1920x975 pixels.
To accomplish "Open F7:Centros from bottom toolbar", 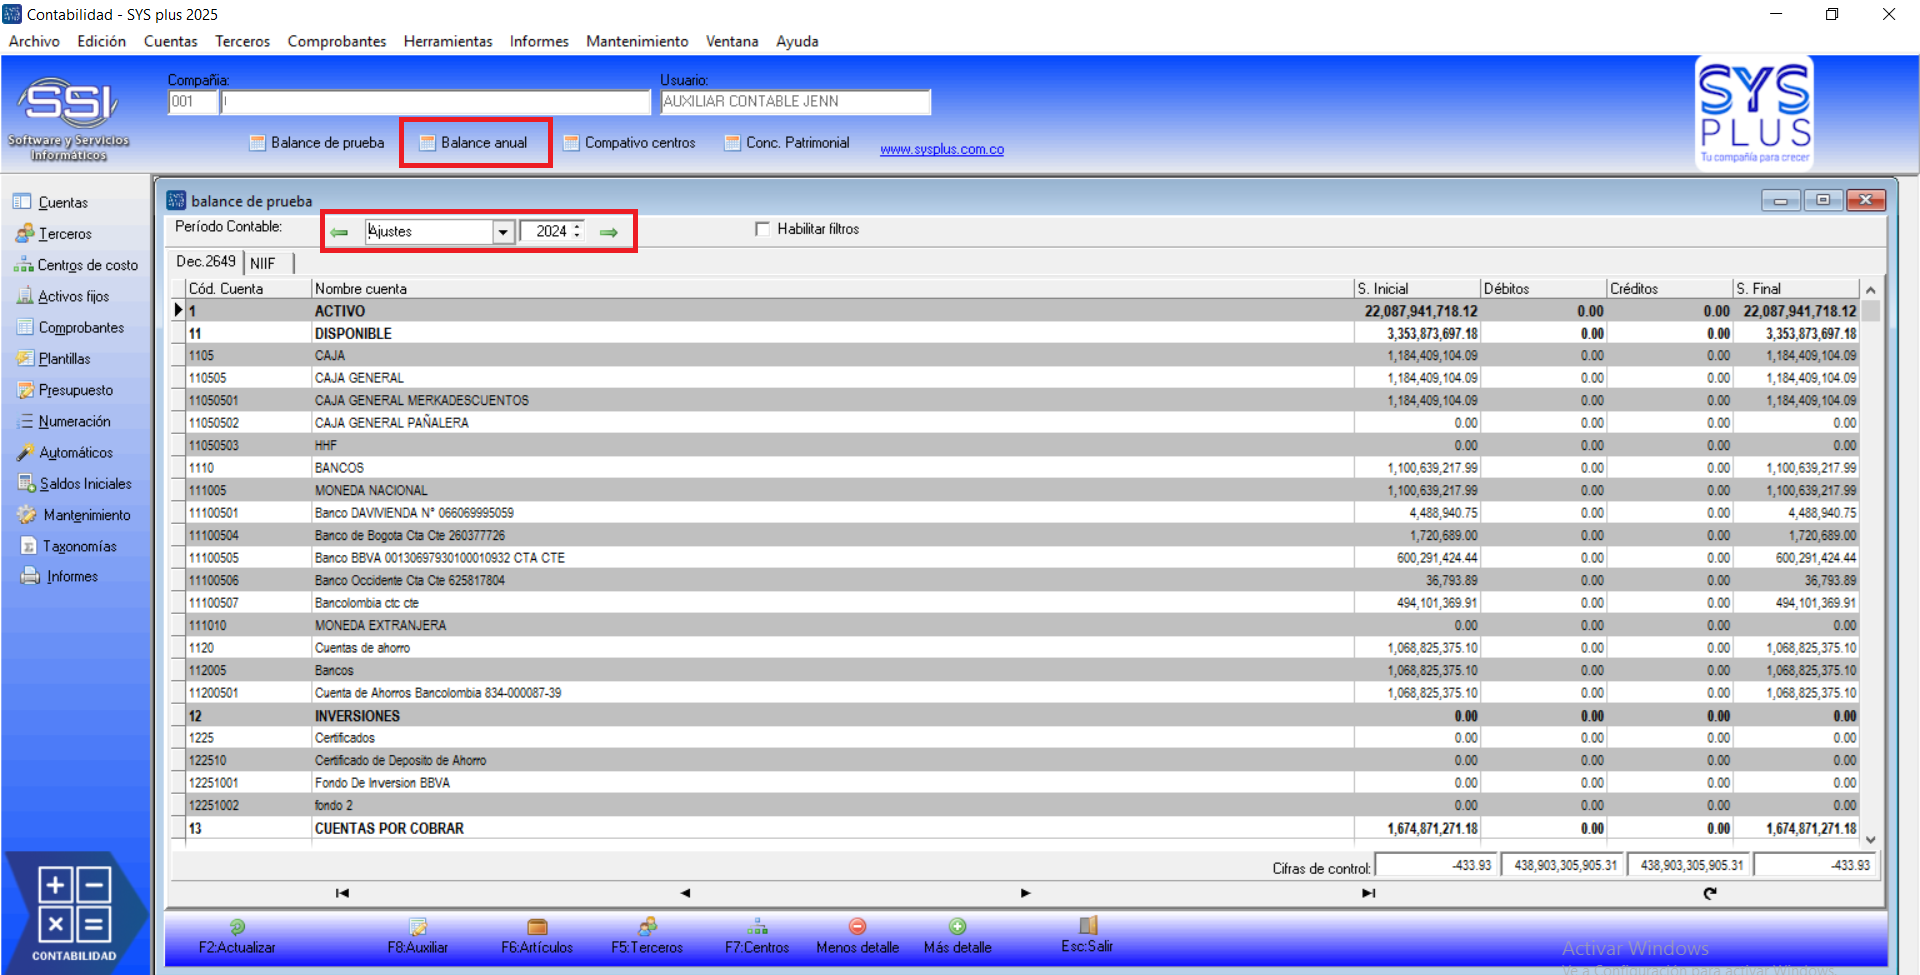I will tap(757, 937).
